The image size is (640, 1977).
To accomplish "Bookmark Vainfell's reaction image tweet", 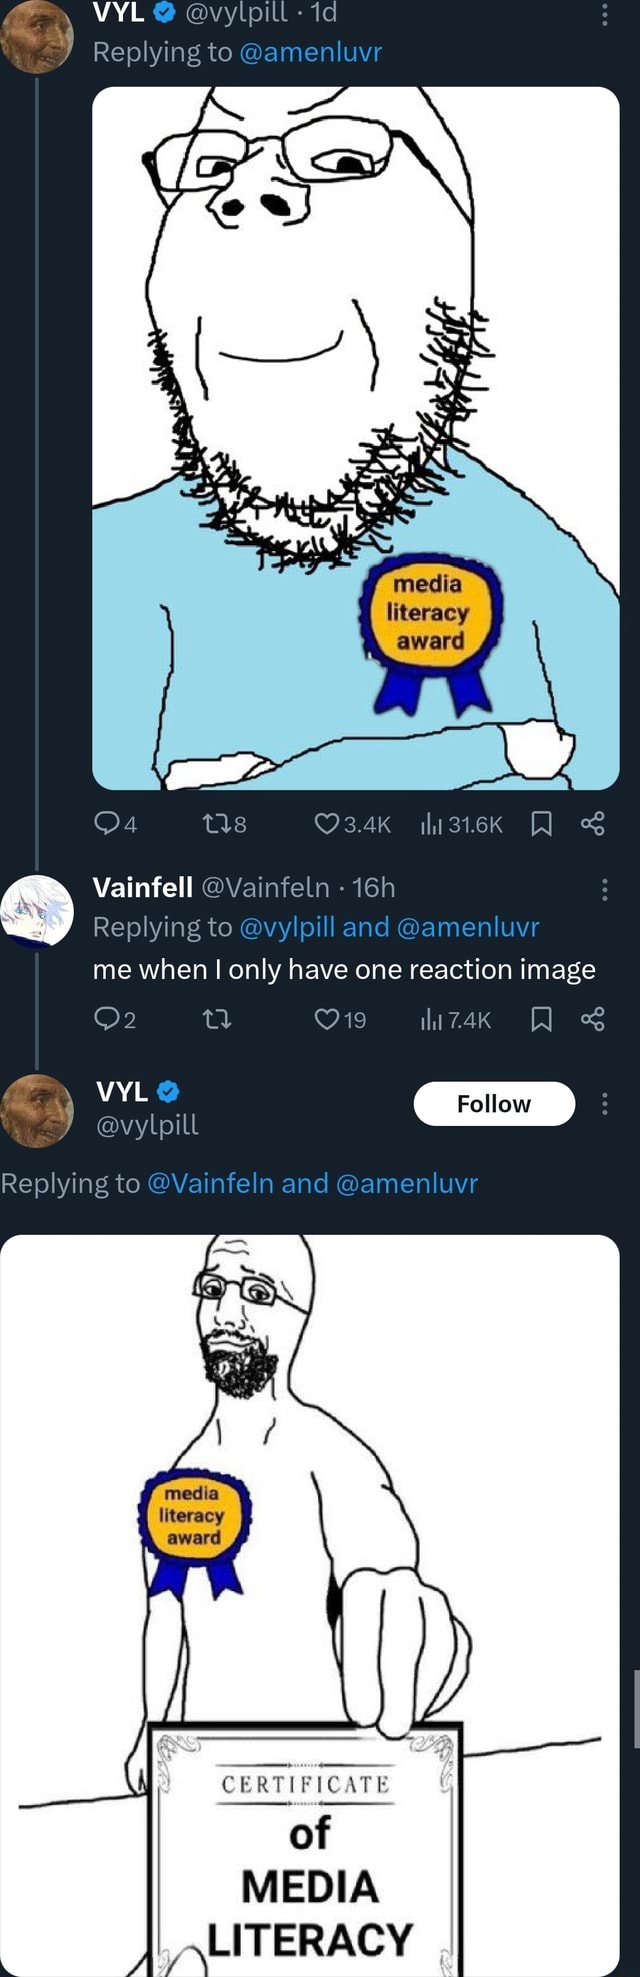I will click(543, 1020).
